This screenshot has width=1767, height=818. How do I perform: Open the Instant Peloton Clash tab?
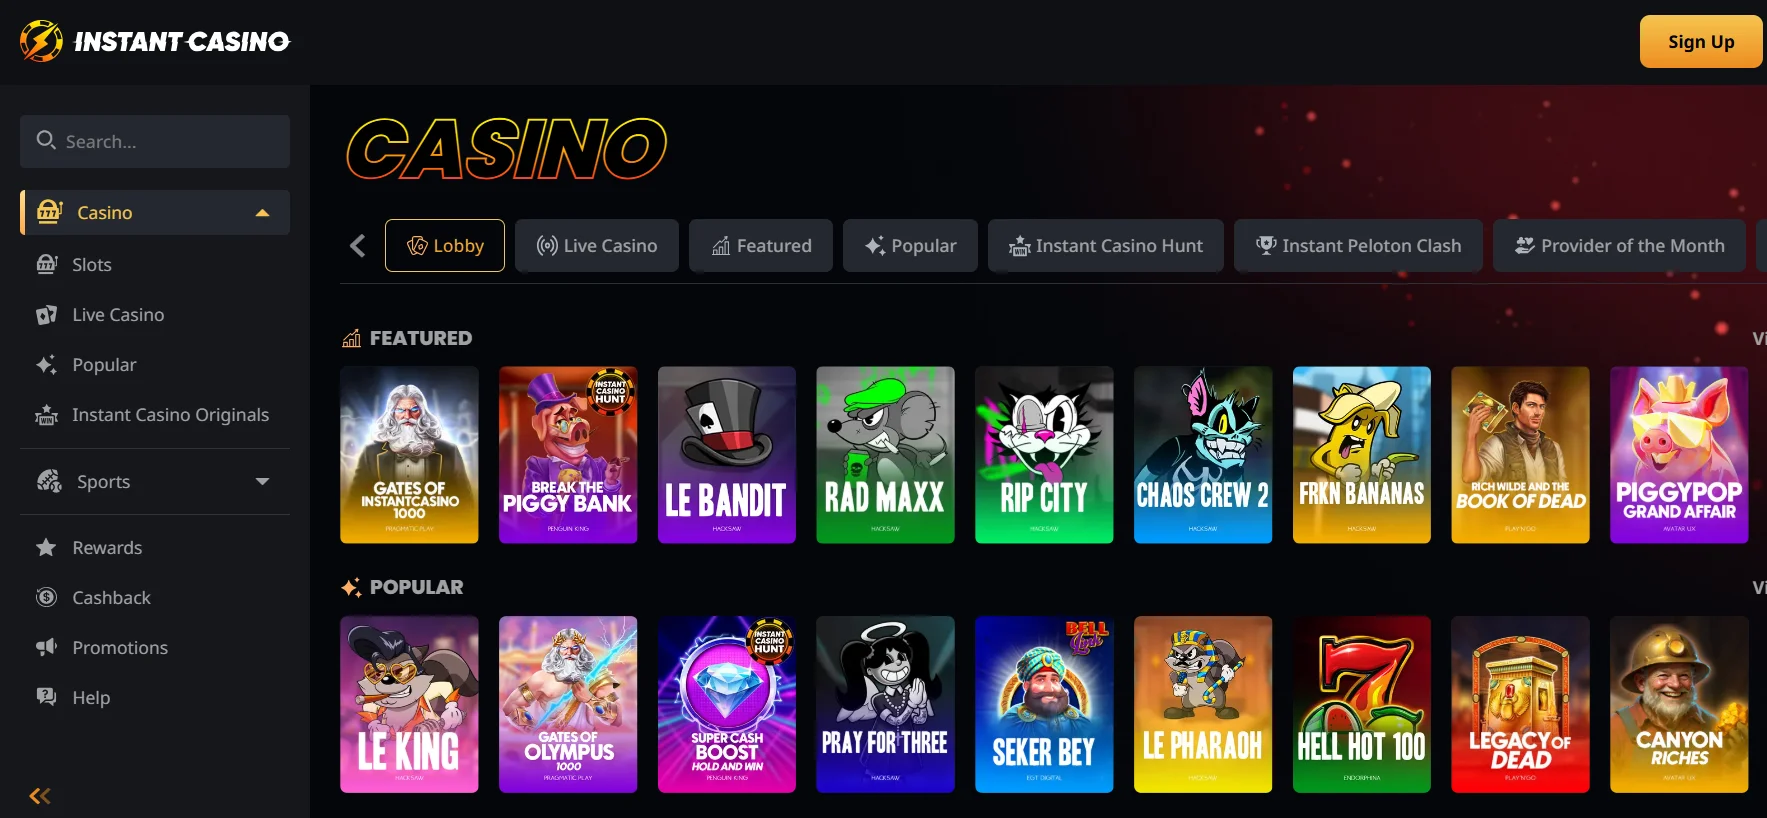coord(1358,246)
